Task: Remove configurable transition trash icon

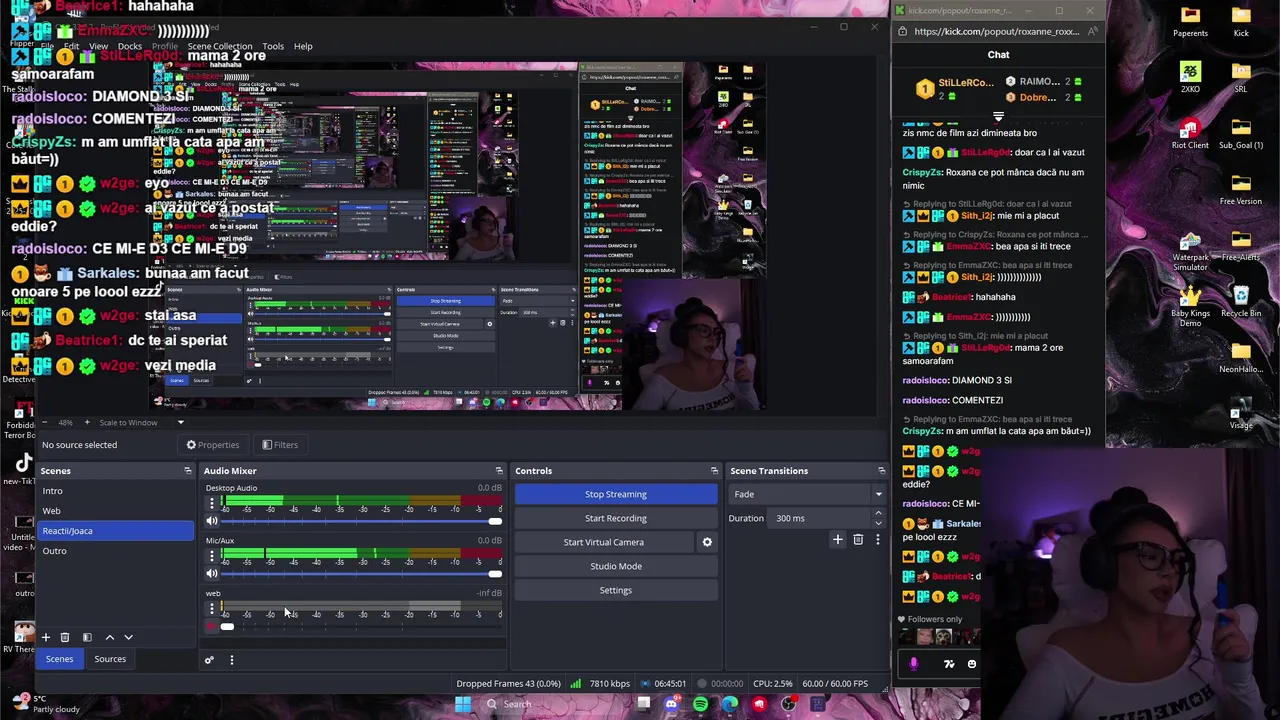Action: 858,540
